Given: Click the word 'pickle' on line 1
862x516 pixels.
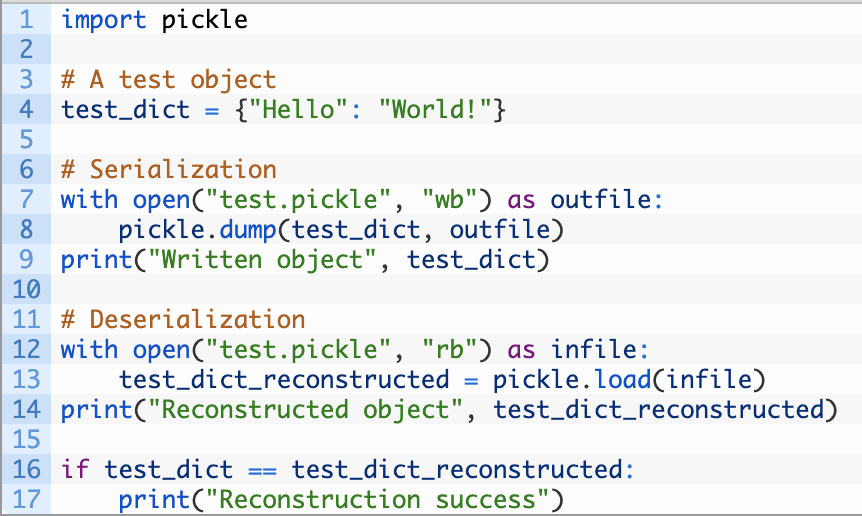Looking at the screenshot, I should coord(205,19).
